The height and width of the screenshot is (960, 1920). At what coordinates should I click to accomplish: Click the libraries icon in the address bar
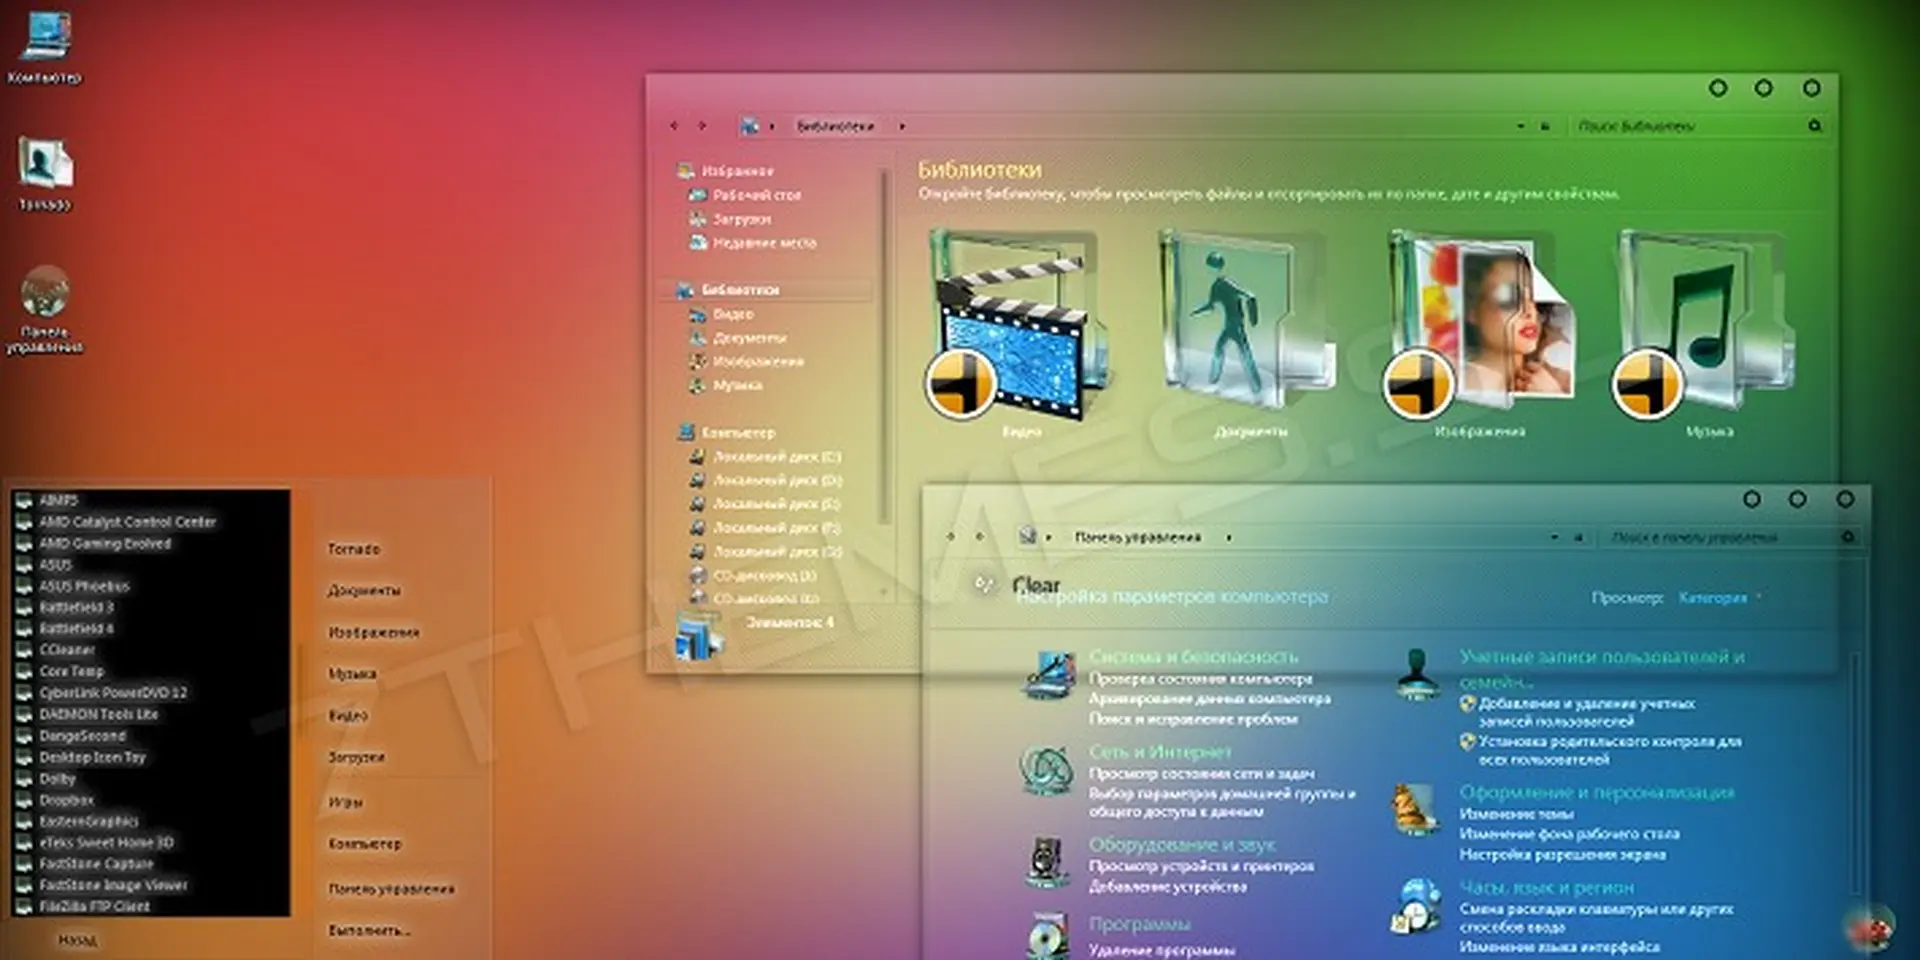point(749,126)
